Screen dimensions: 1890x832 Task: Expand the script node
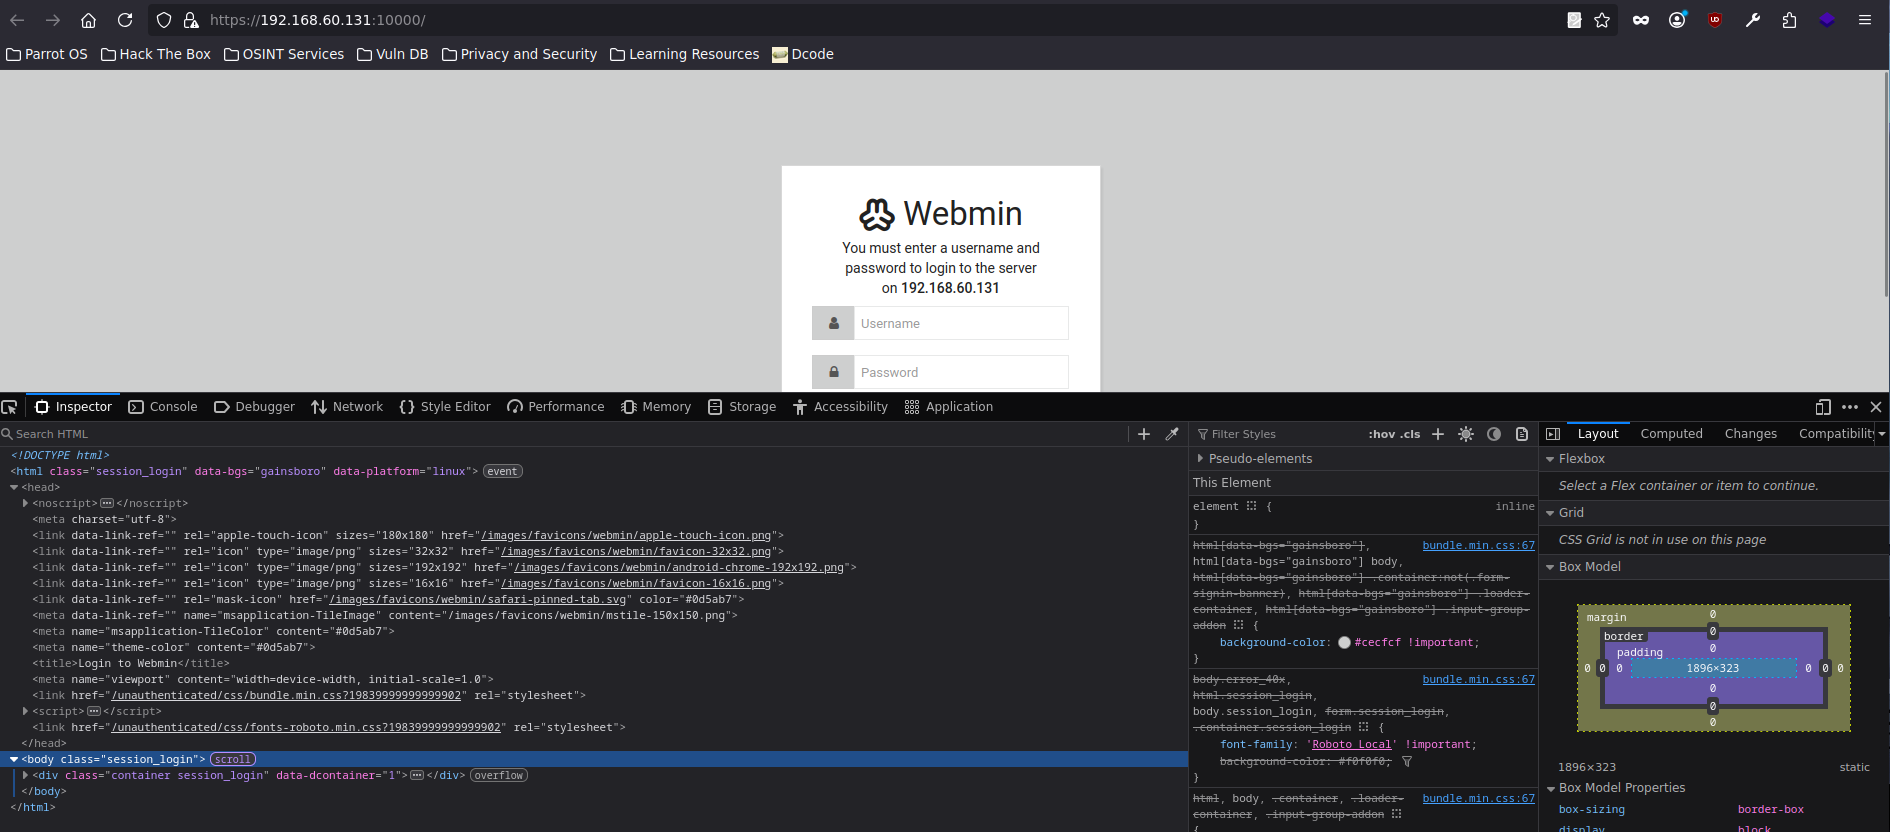click(x=25, y=711)
